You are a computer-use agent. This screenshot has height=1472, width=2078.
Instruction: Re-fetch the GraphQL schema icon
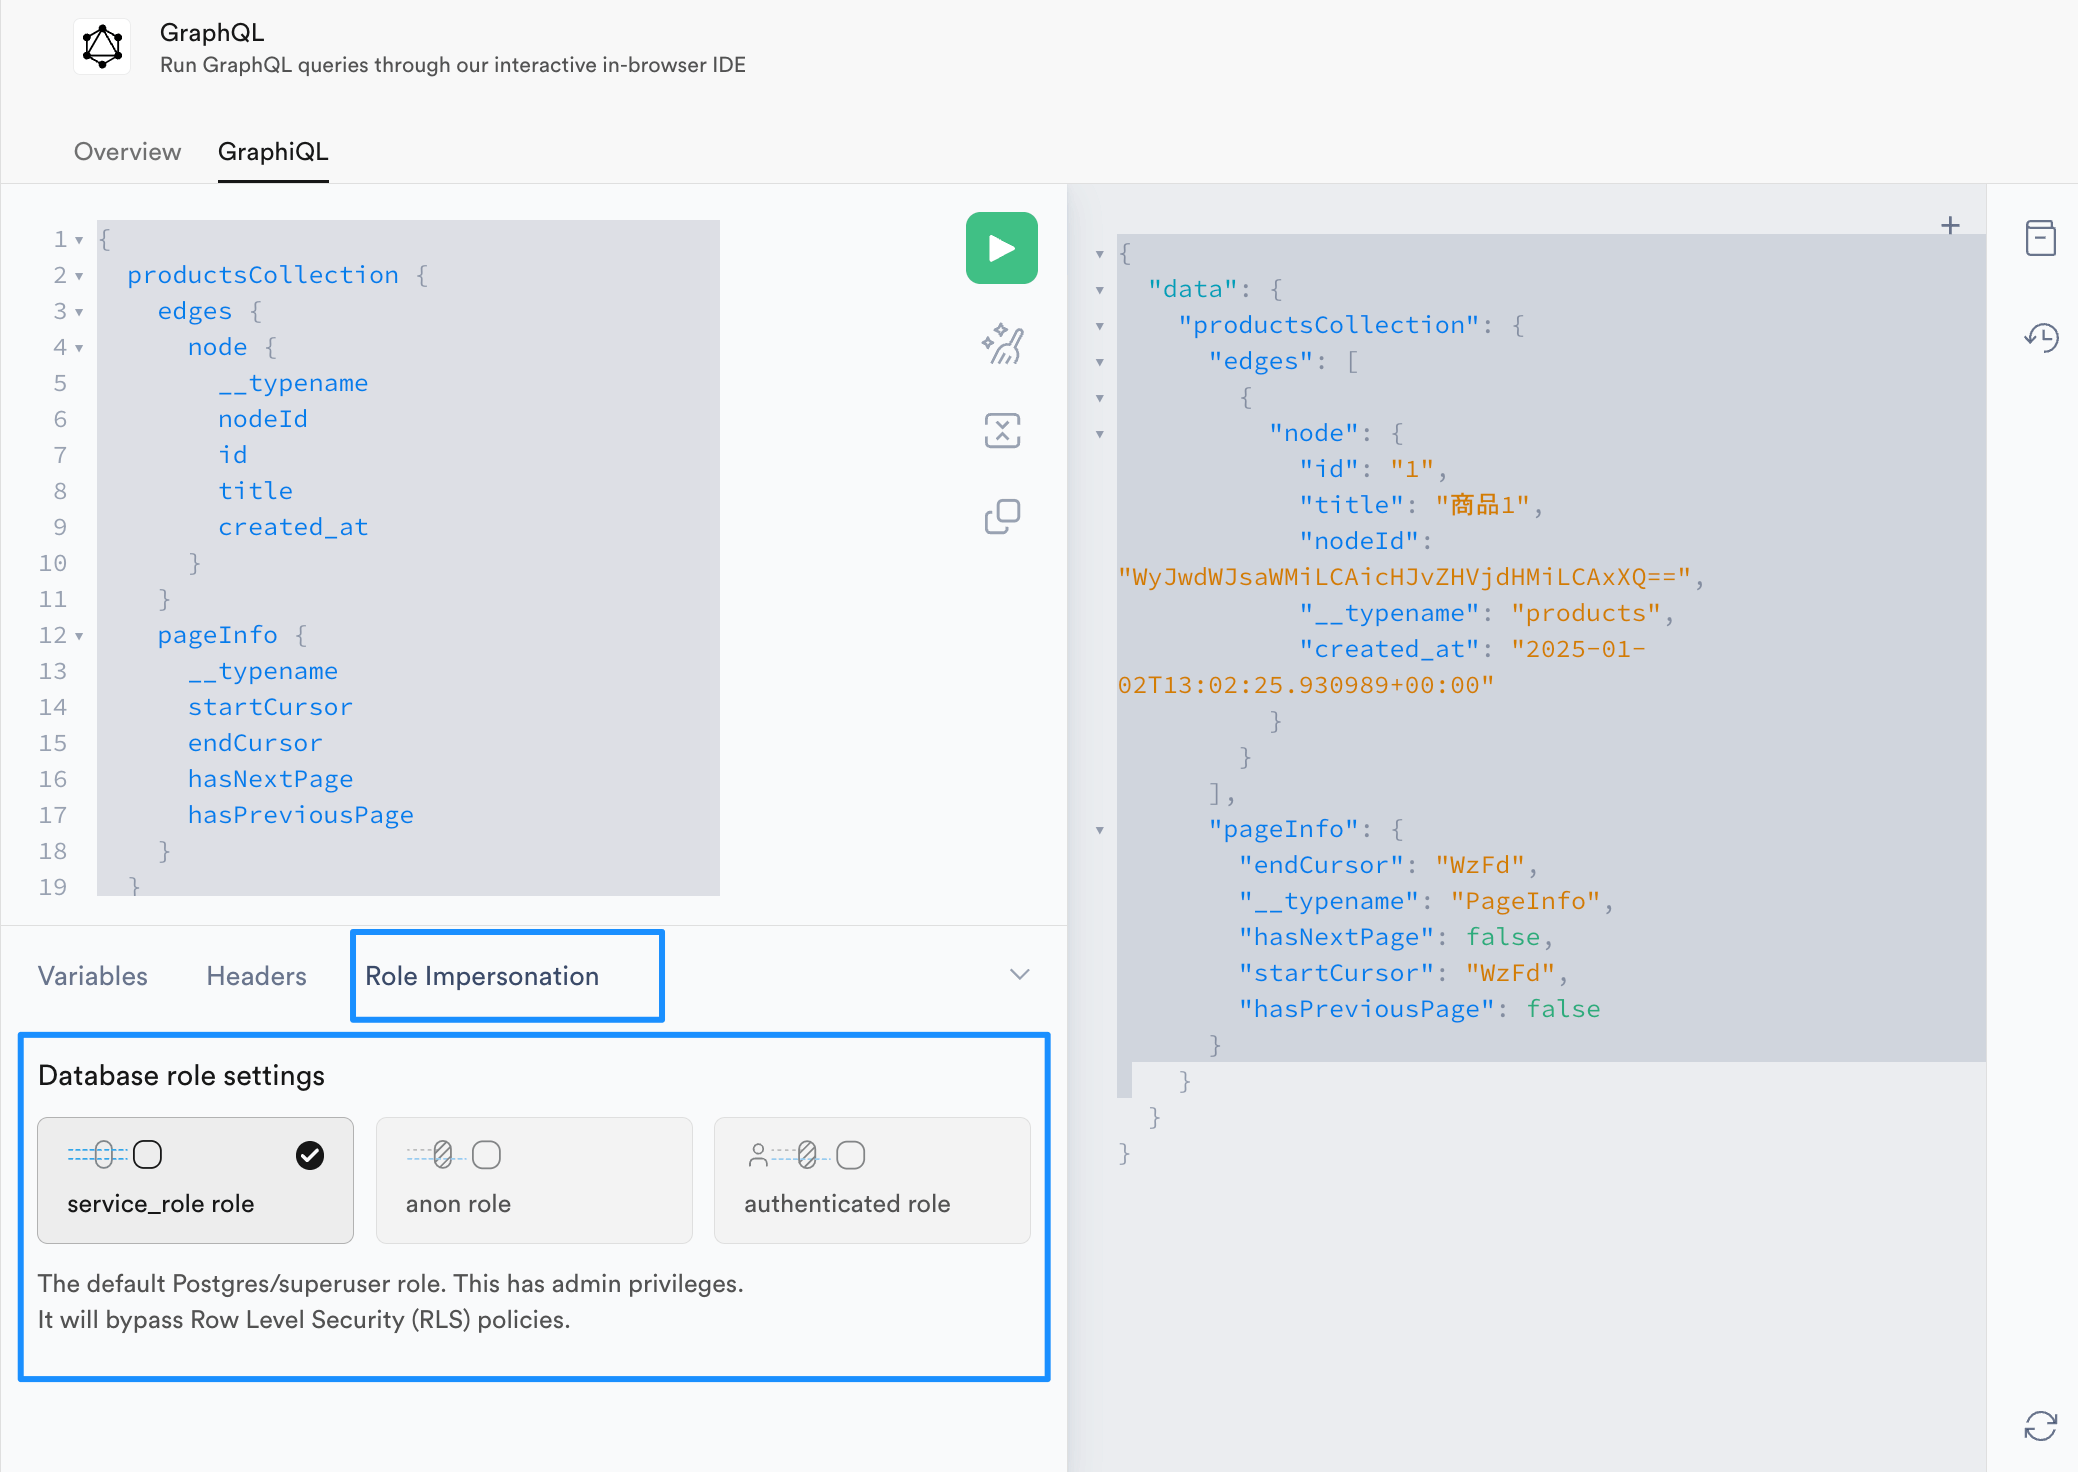[2040, 1426]
